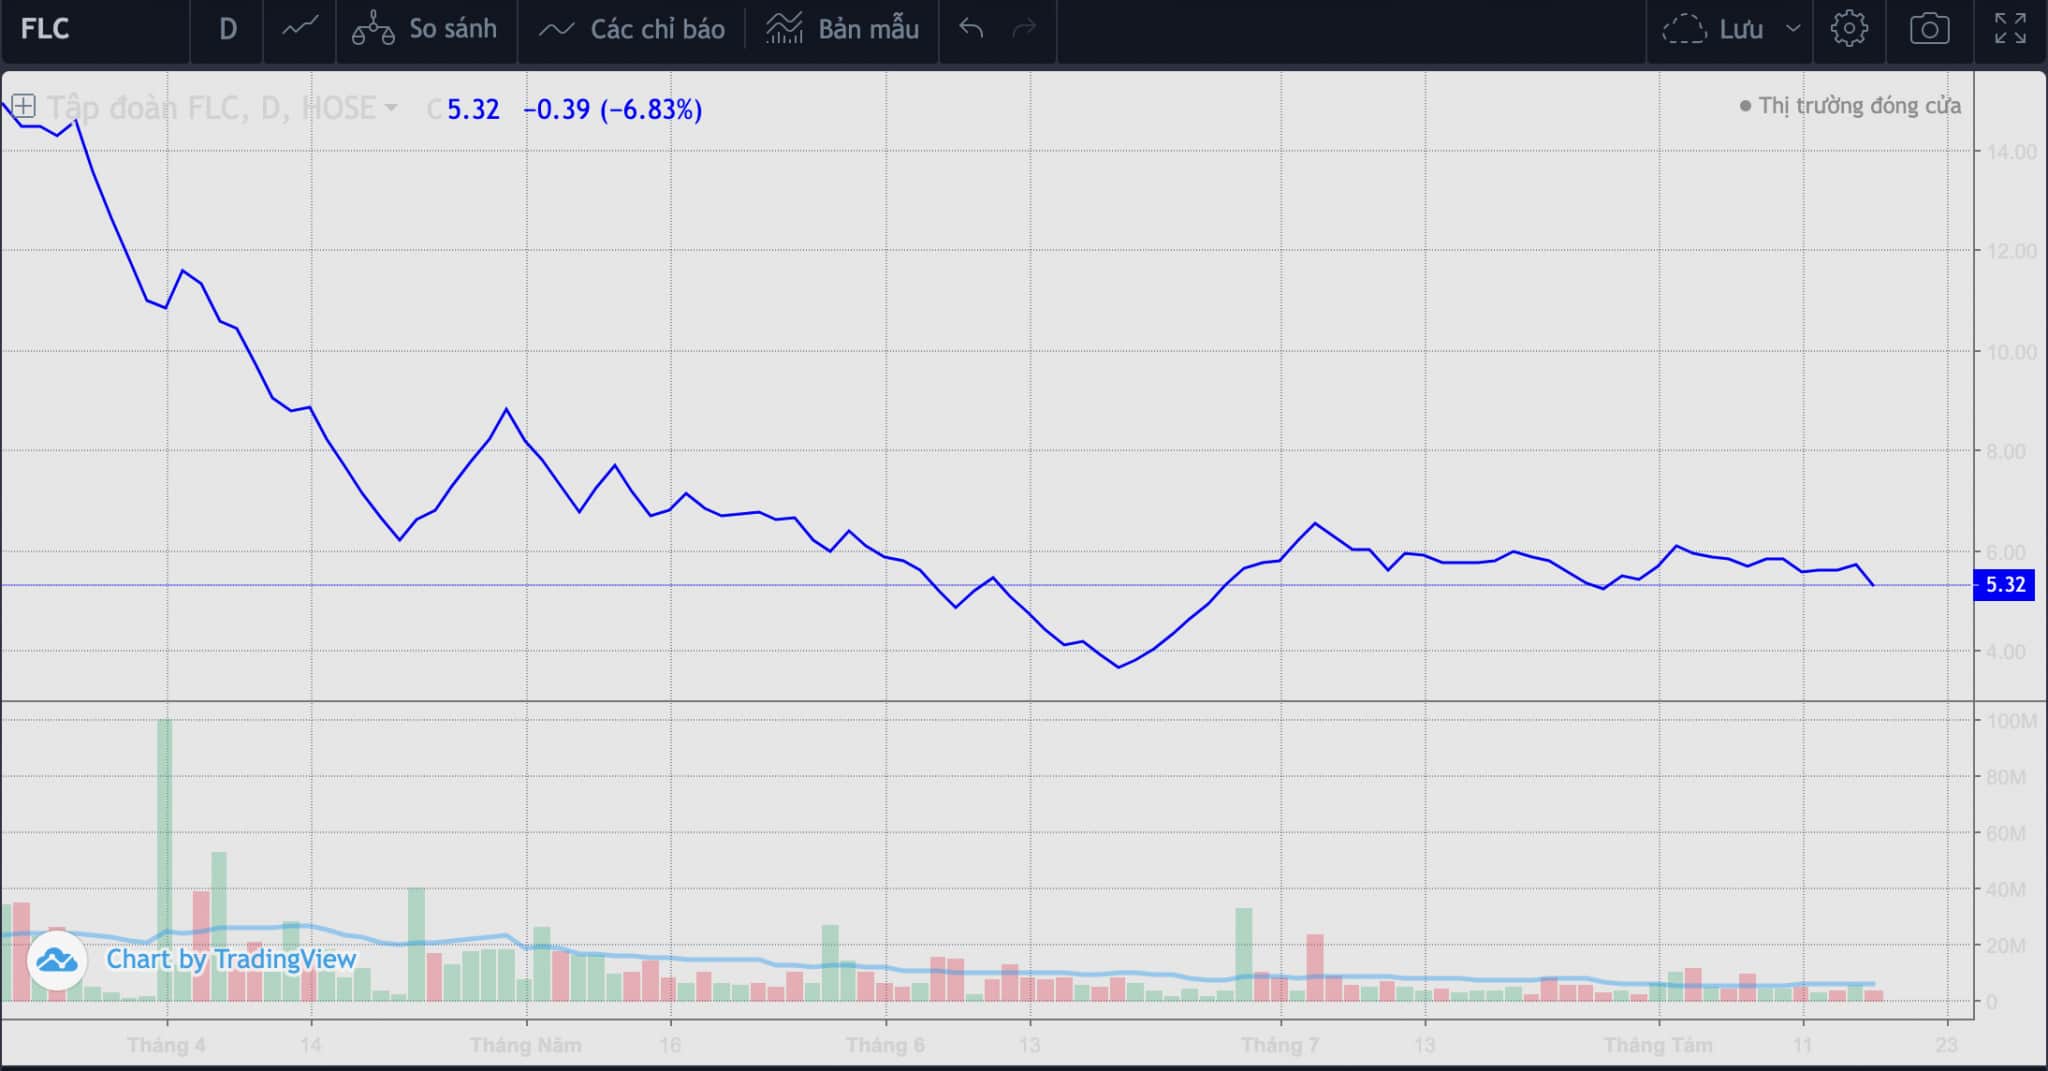Open chart settings gear
This screenshot has width=2048, height=1071.
(x=1849, y=29)
